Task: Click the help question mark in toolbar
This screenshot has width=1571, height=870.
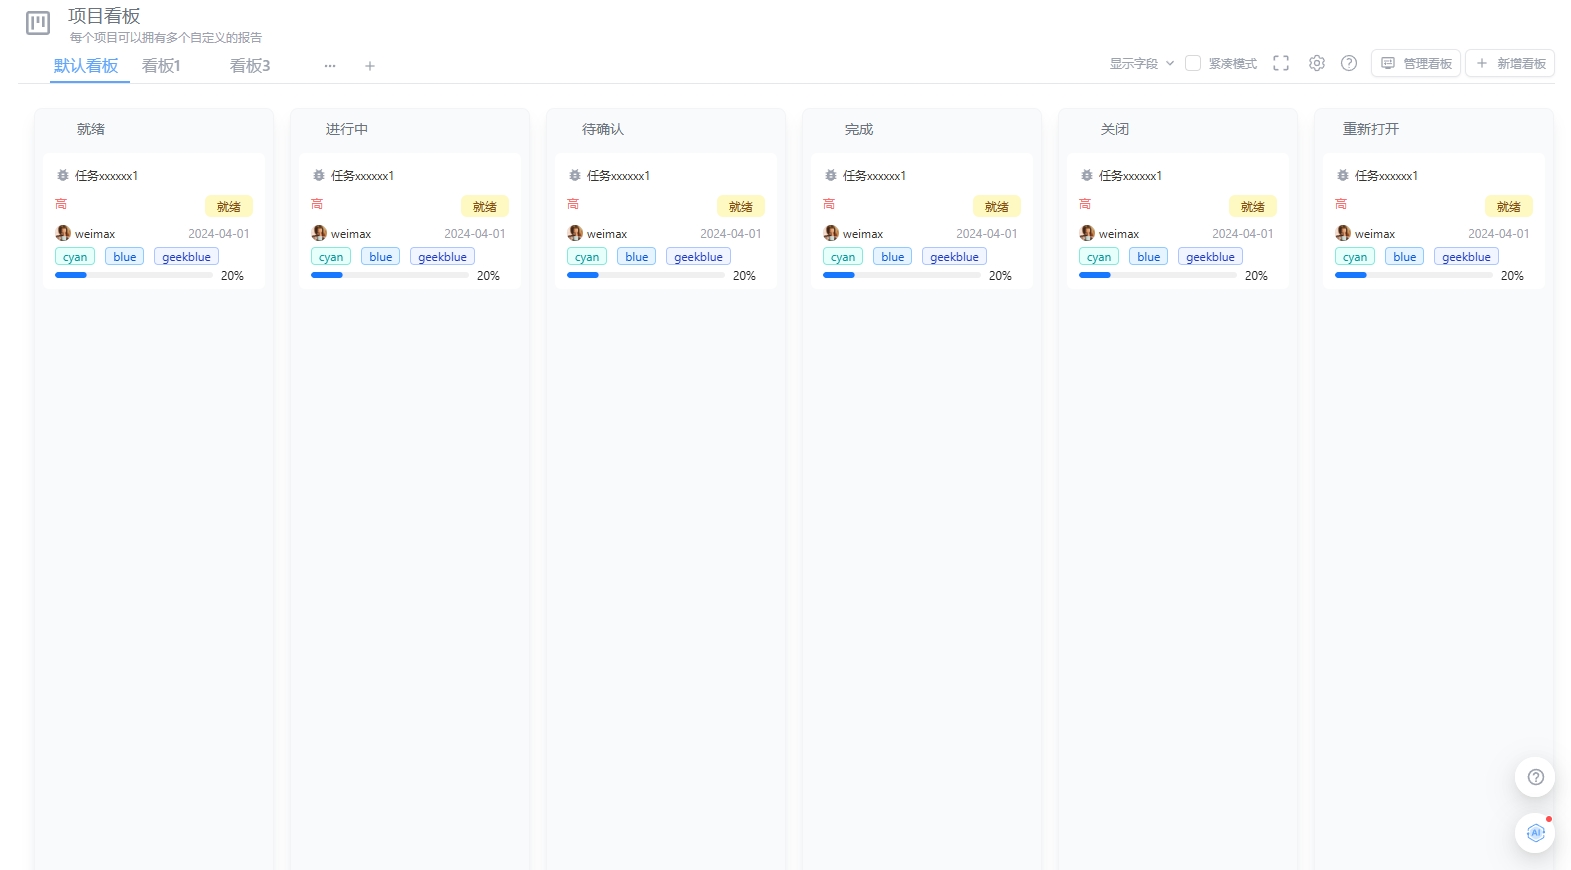Action: [x=1349, y=63]
